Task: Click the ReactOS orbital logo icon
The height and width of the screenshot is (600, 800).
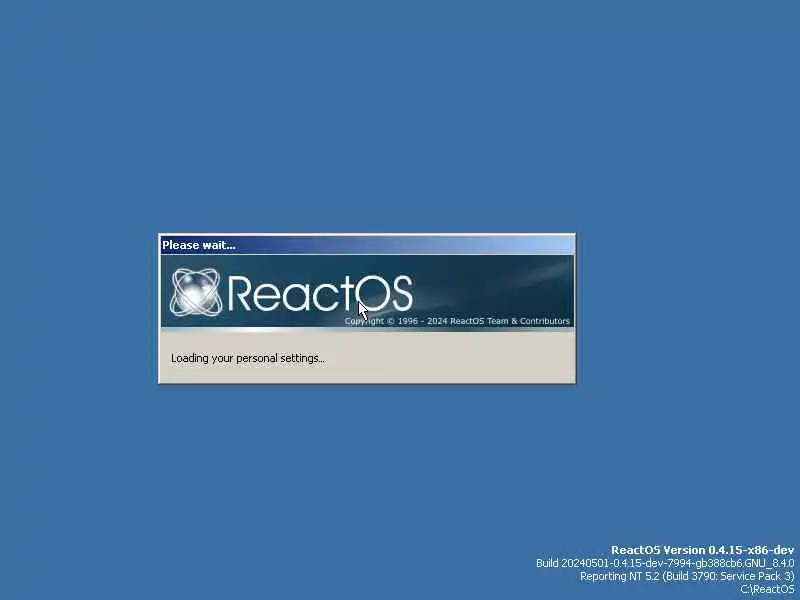Action: [196, 292]
